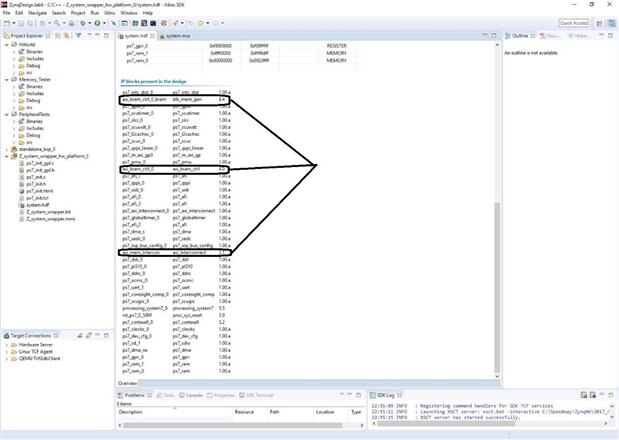Click the round red toolbar icon

pos(164,23)
